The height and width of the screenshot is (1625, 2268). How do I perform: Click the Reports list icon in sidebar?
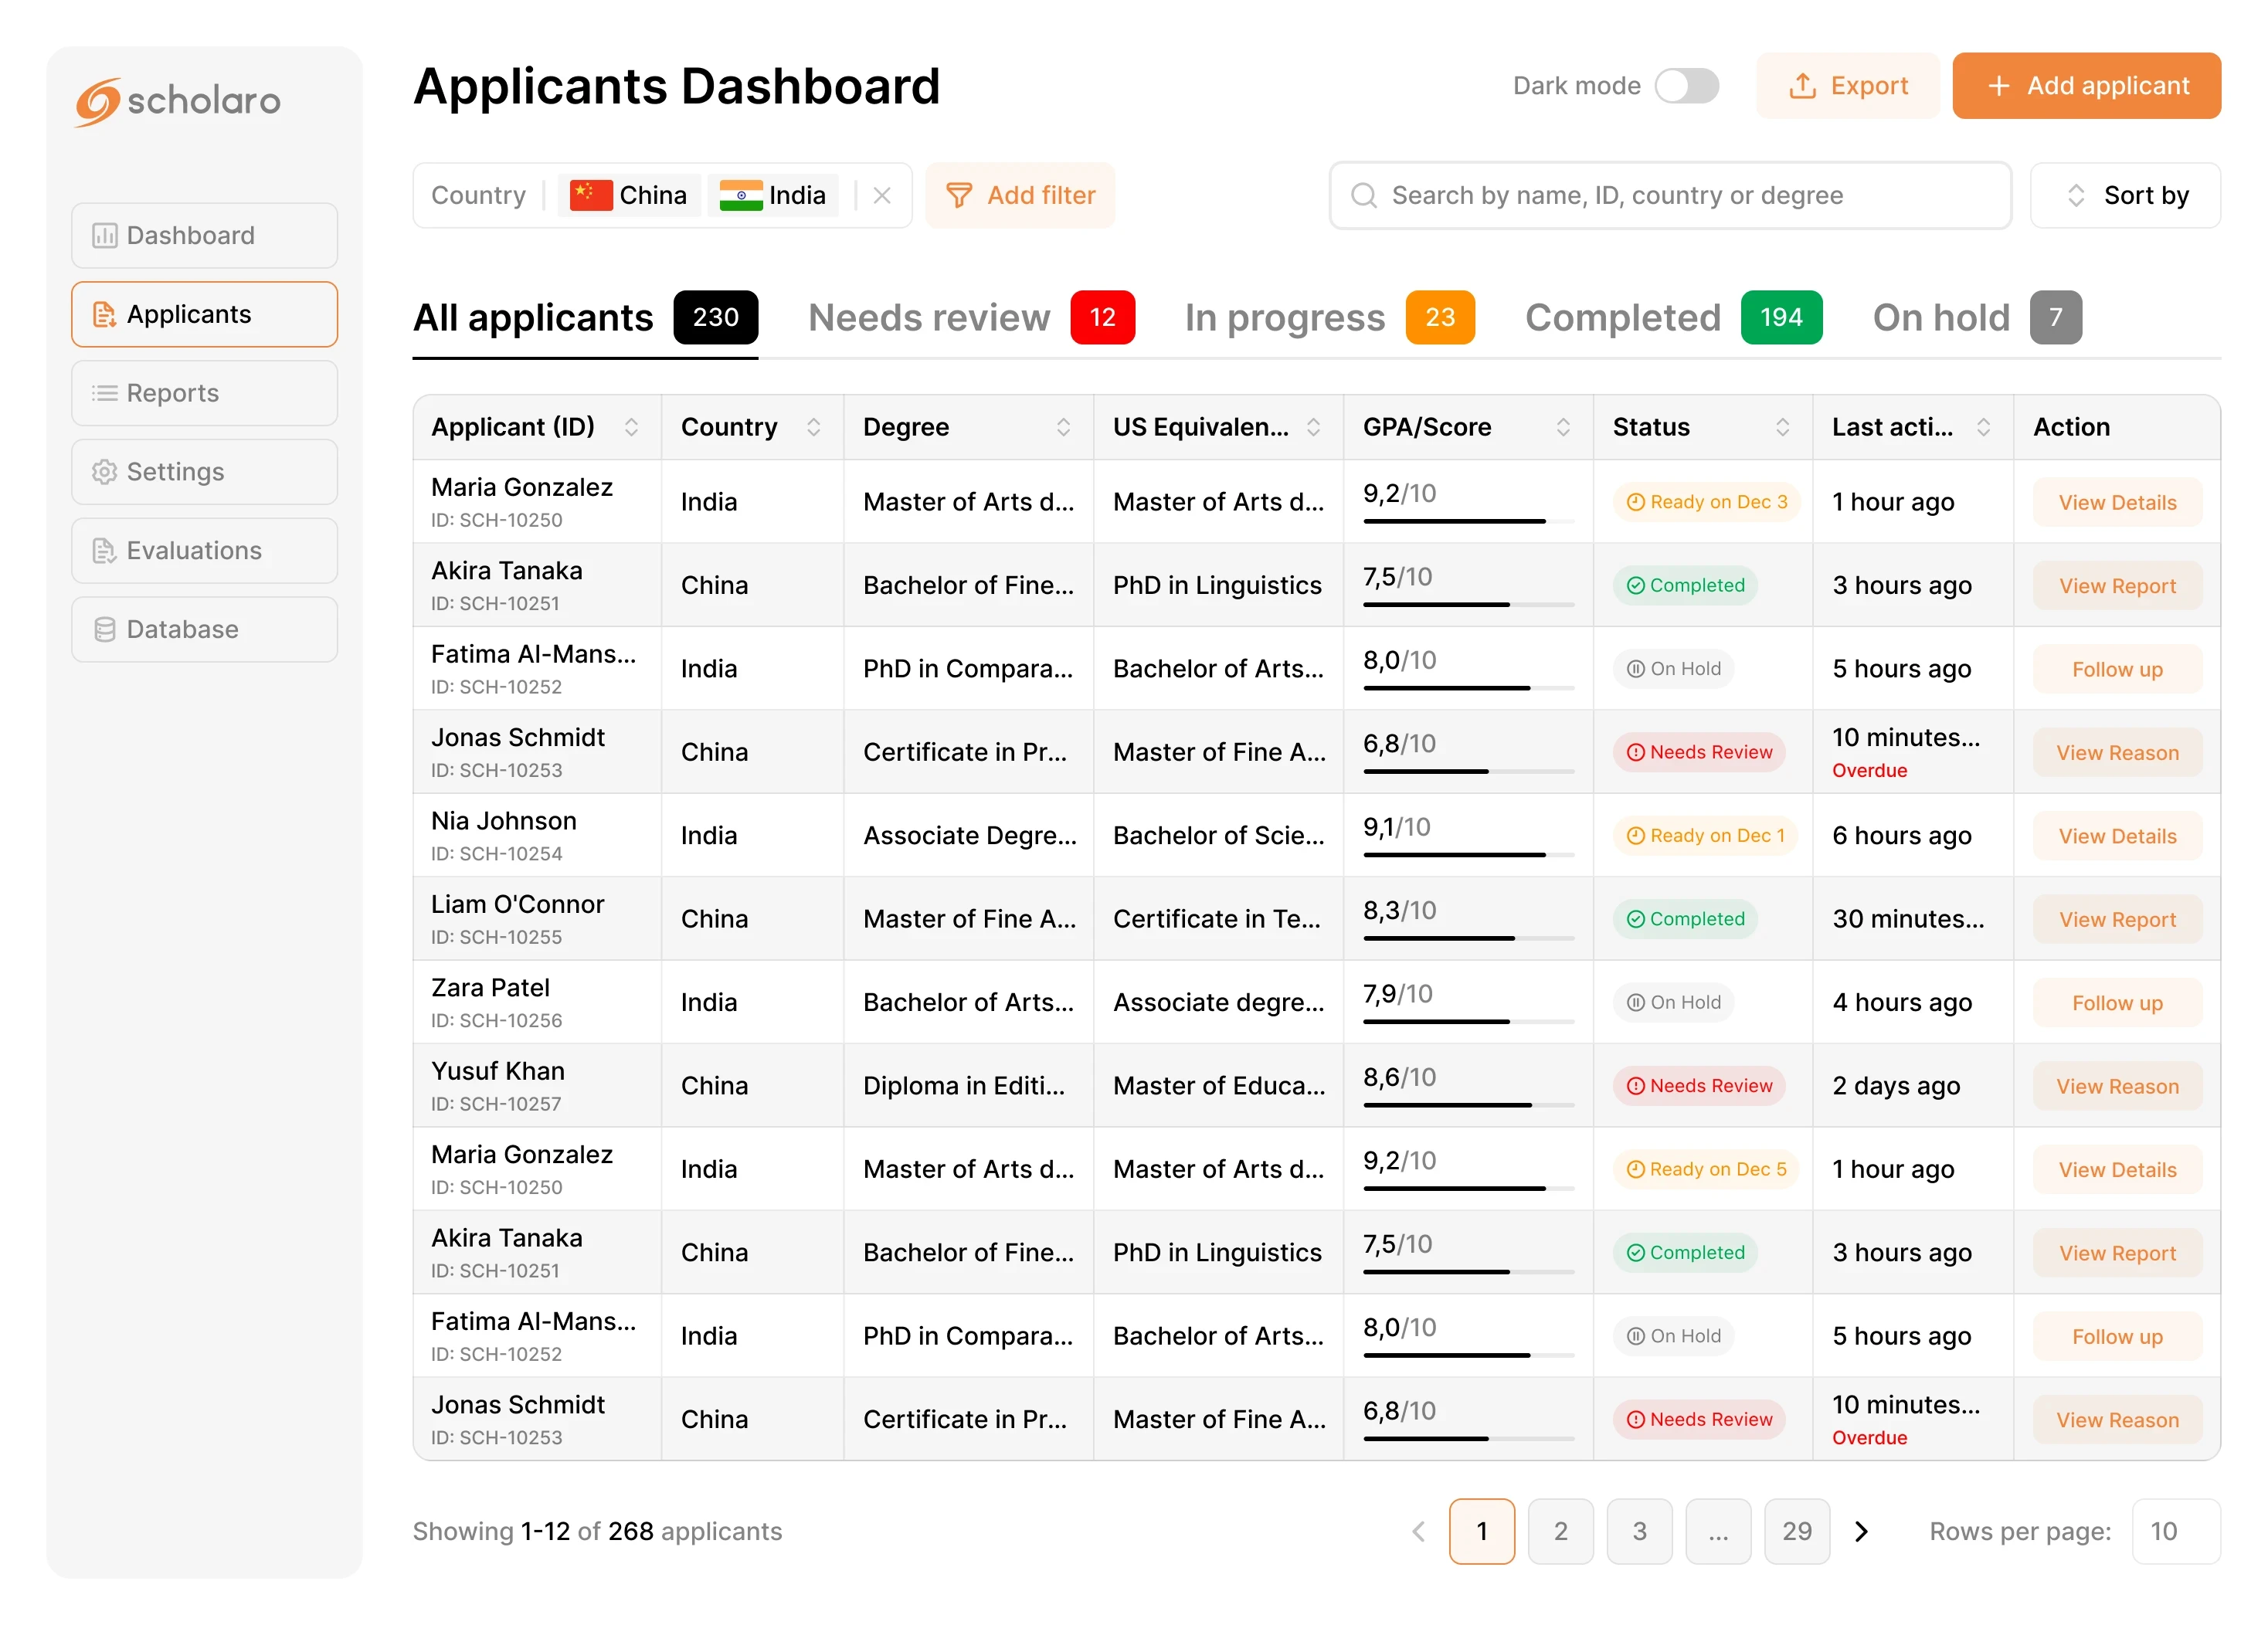coord(104,394)
